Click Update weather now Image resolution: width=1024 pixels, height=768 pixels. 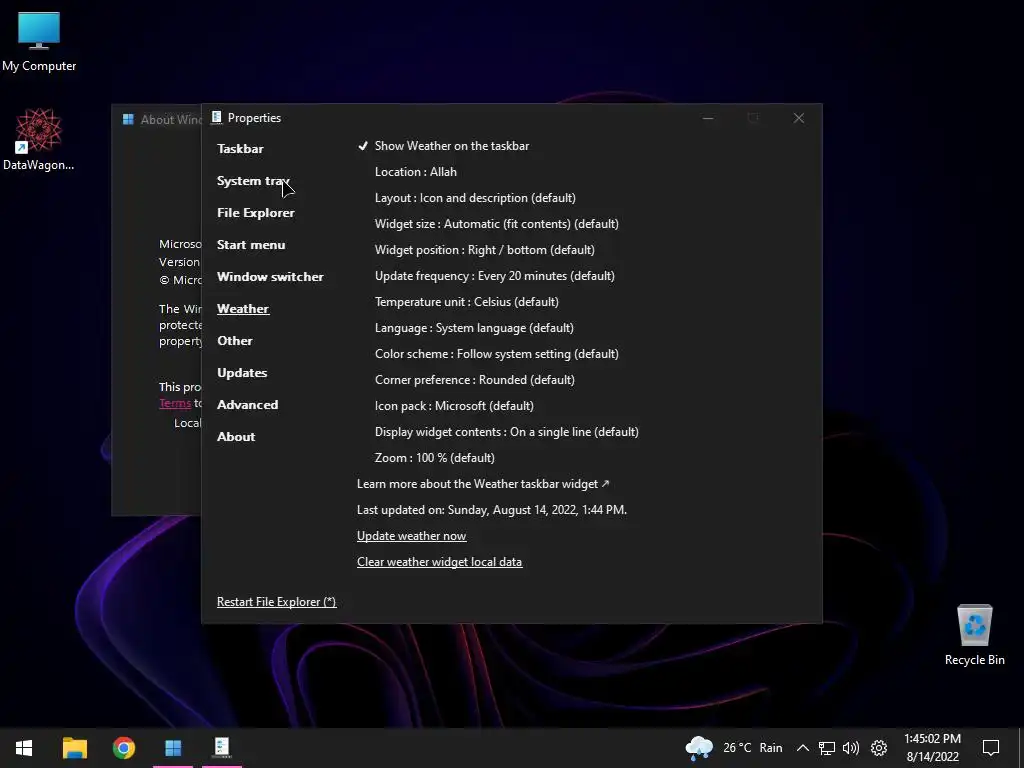[411, 536]
